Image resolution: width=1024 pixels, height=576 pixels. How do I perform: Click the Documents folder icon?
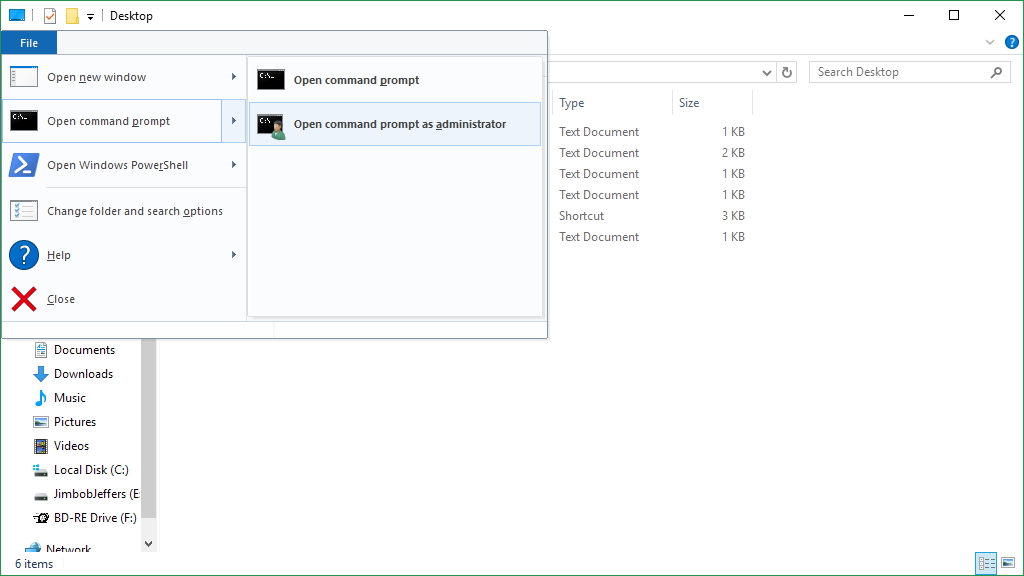tap(40, 350)
